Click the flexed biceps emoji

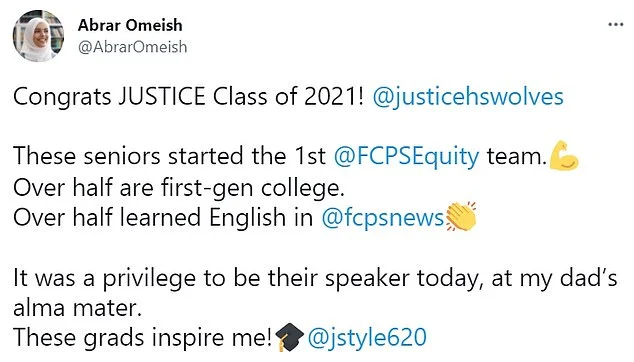click(x=564, y=155)
